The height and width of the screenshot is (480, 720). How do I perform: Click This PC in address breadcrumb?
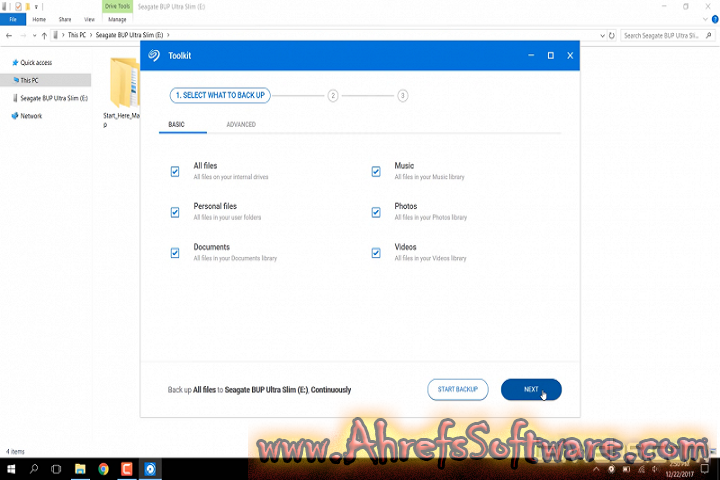pyautogui.click(x=77, y=35)
